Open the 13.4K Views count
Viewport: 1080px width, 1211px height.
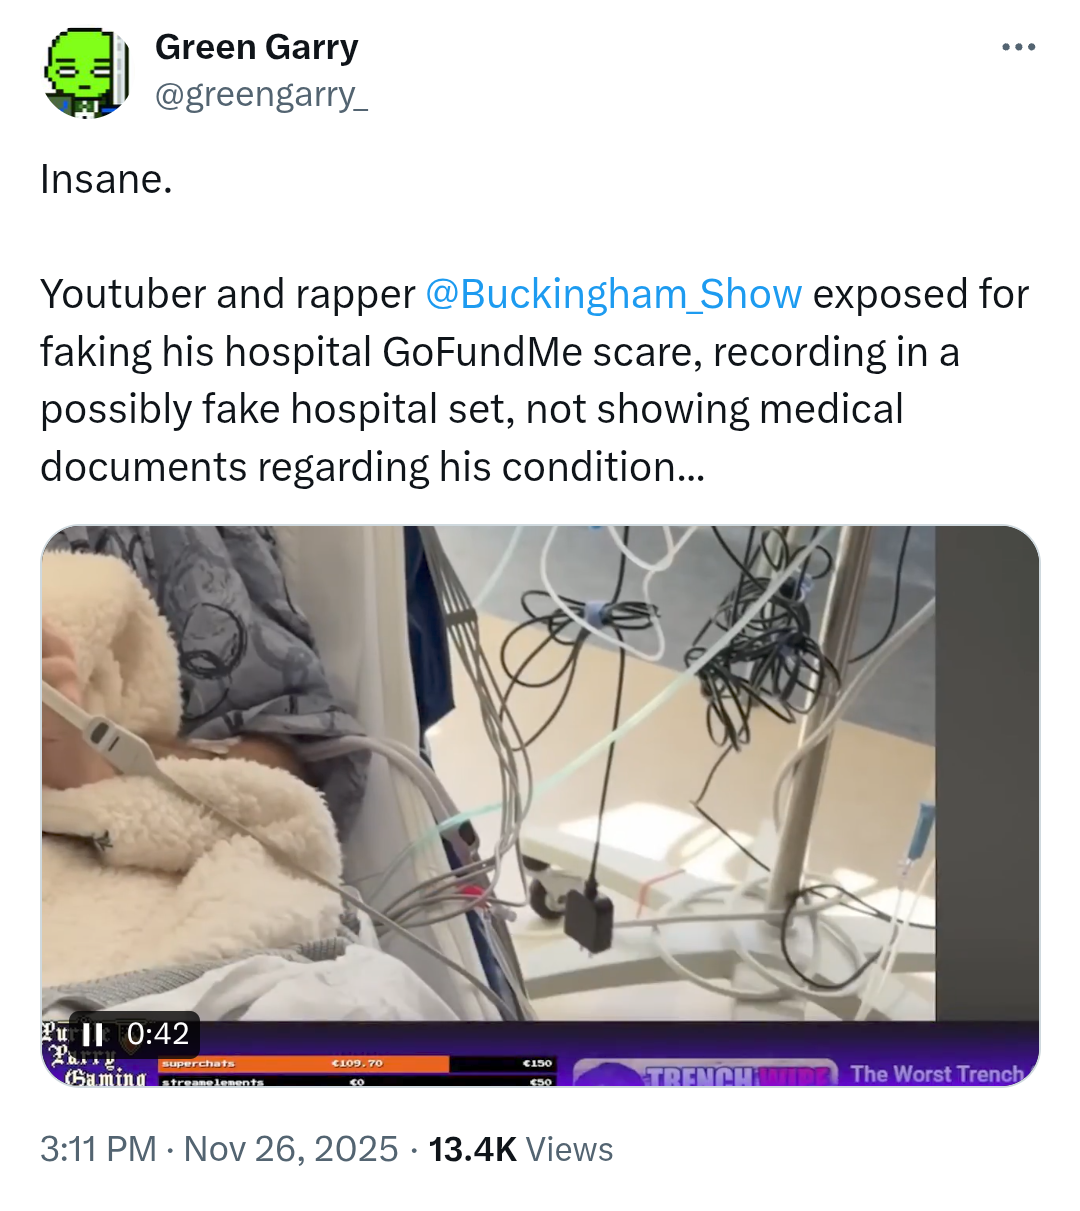pyautogui.click(x=520, y=1149)
